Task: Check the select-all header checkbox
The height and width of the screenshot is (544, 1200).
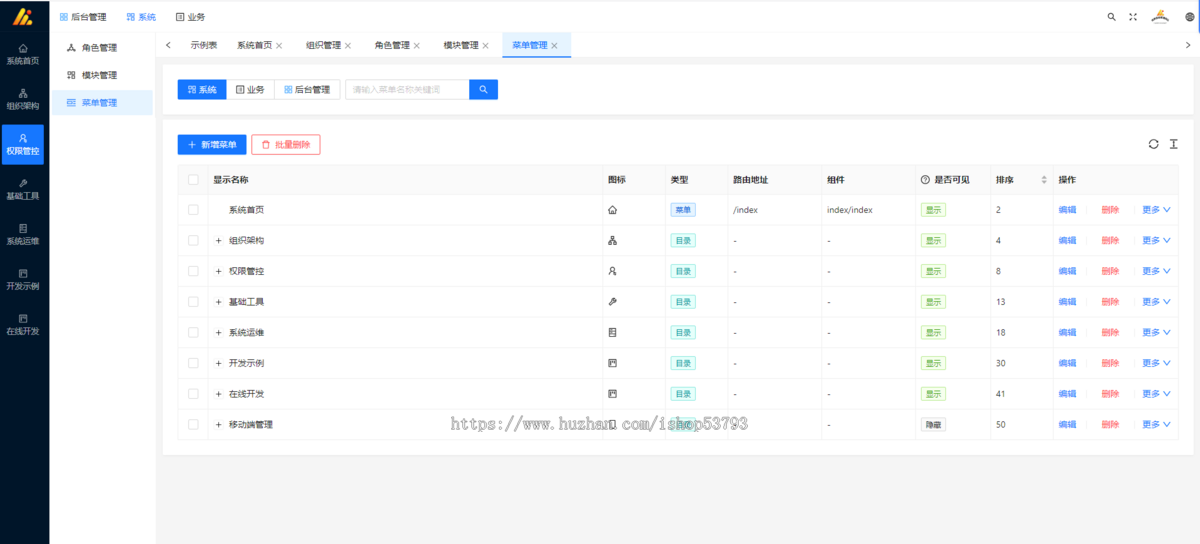Action: click(193, 180)
